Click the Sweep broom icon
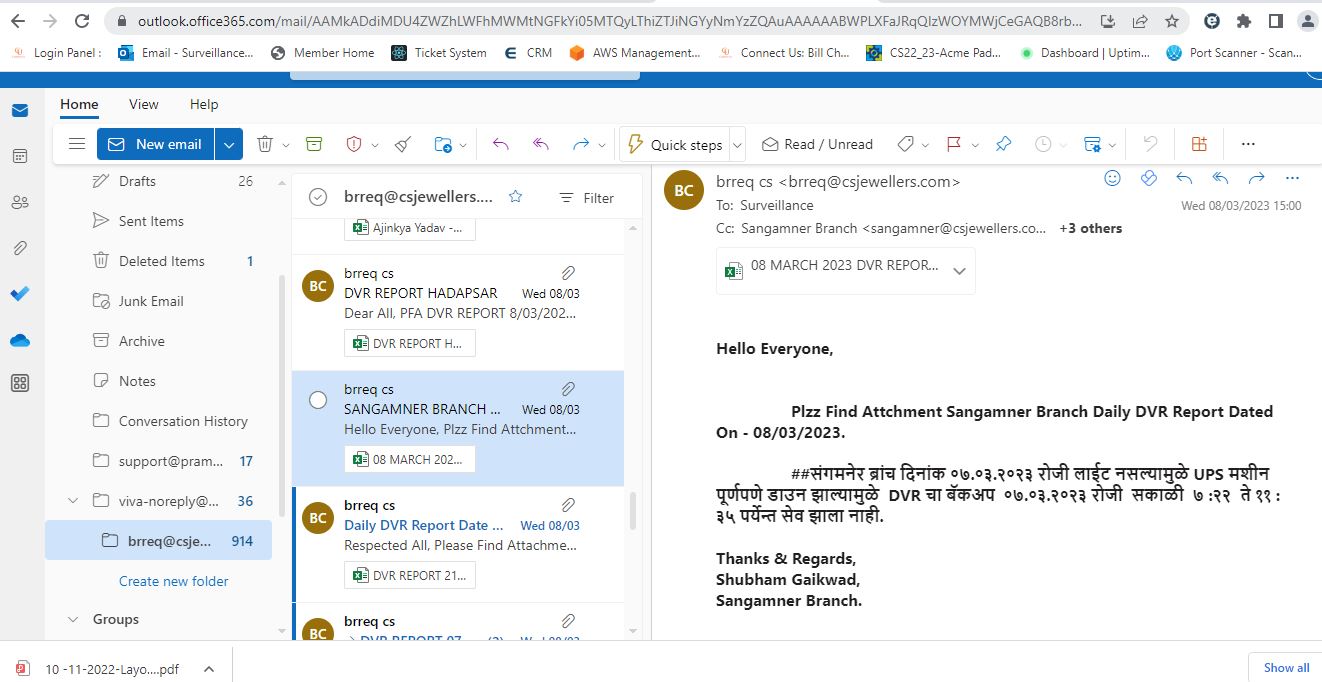 coord(403,144)
